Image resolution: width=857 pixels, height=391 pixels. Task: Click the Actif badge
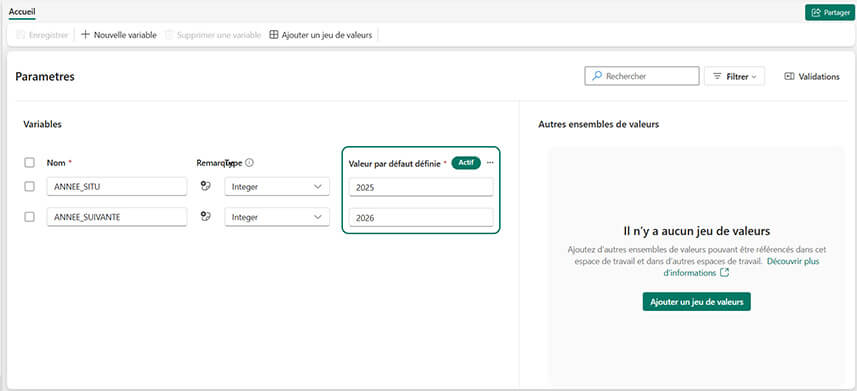(x=466, y=162)
